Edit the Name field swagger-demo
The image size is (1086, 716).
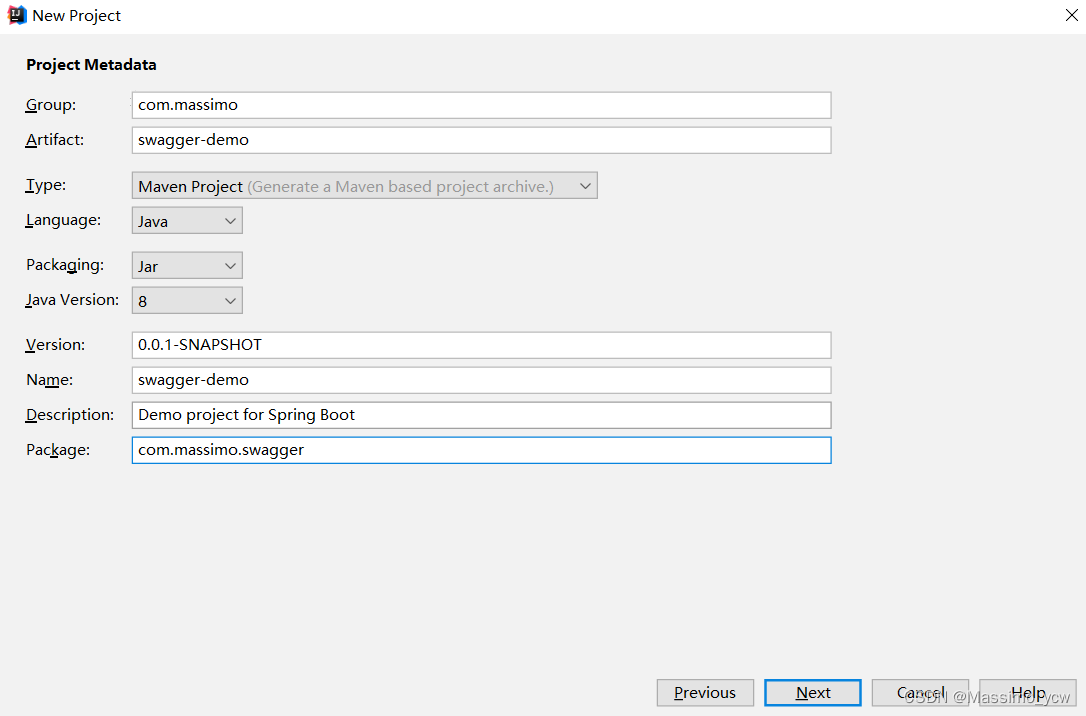pos(481,380)
